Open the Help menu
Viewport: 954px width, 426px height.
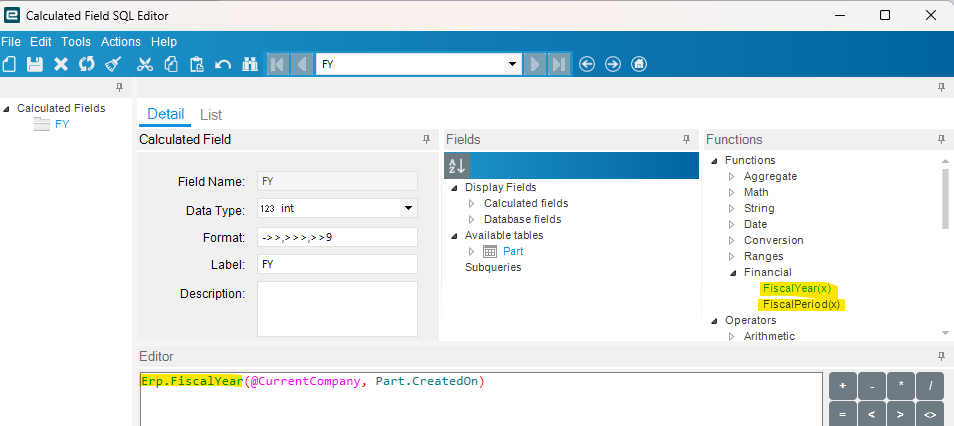pyautogui.click(x=164, y=41)
